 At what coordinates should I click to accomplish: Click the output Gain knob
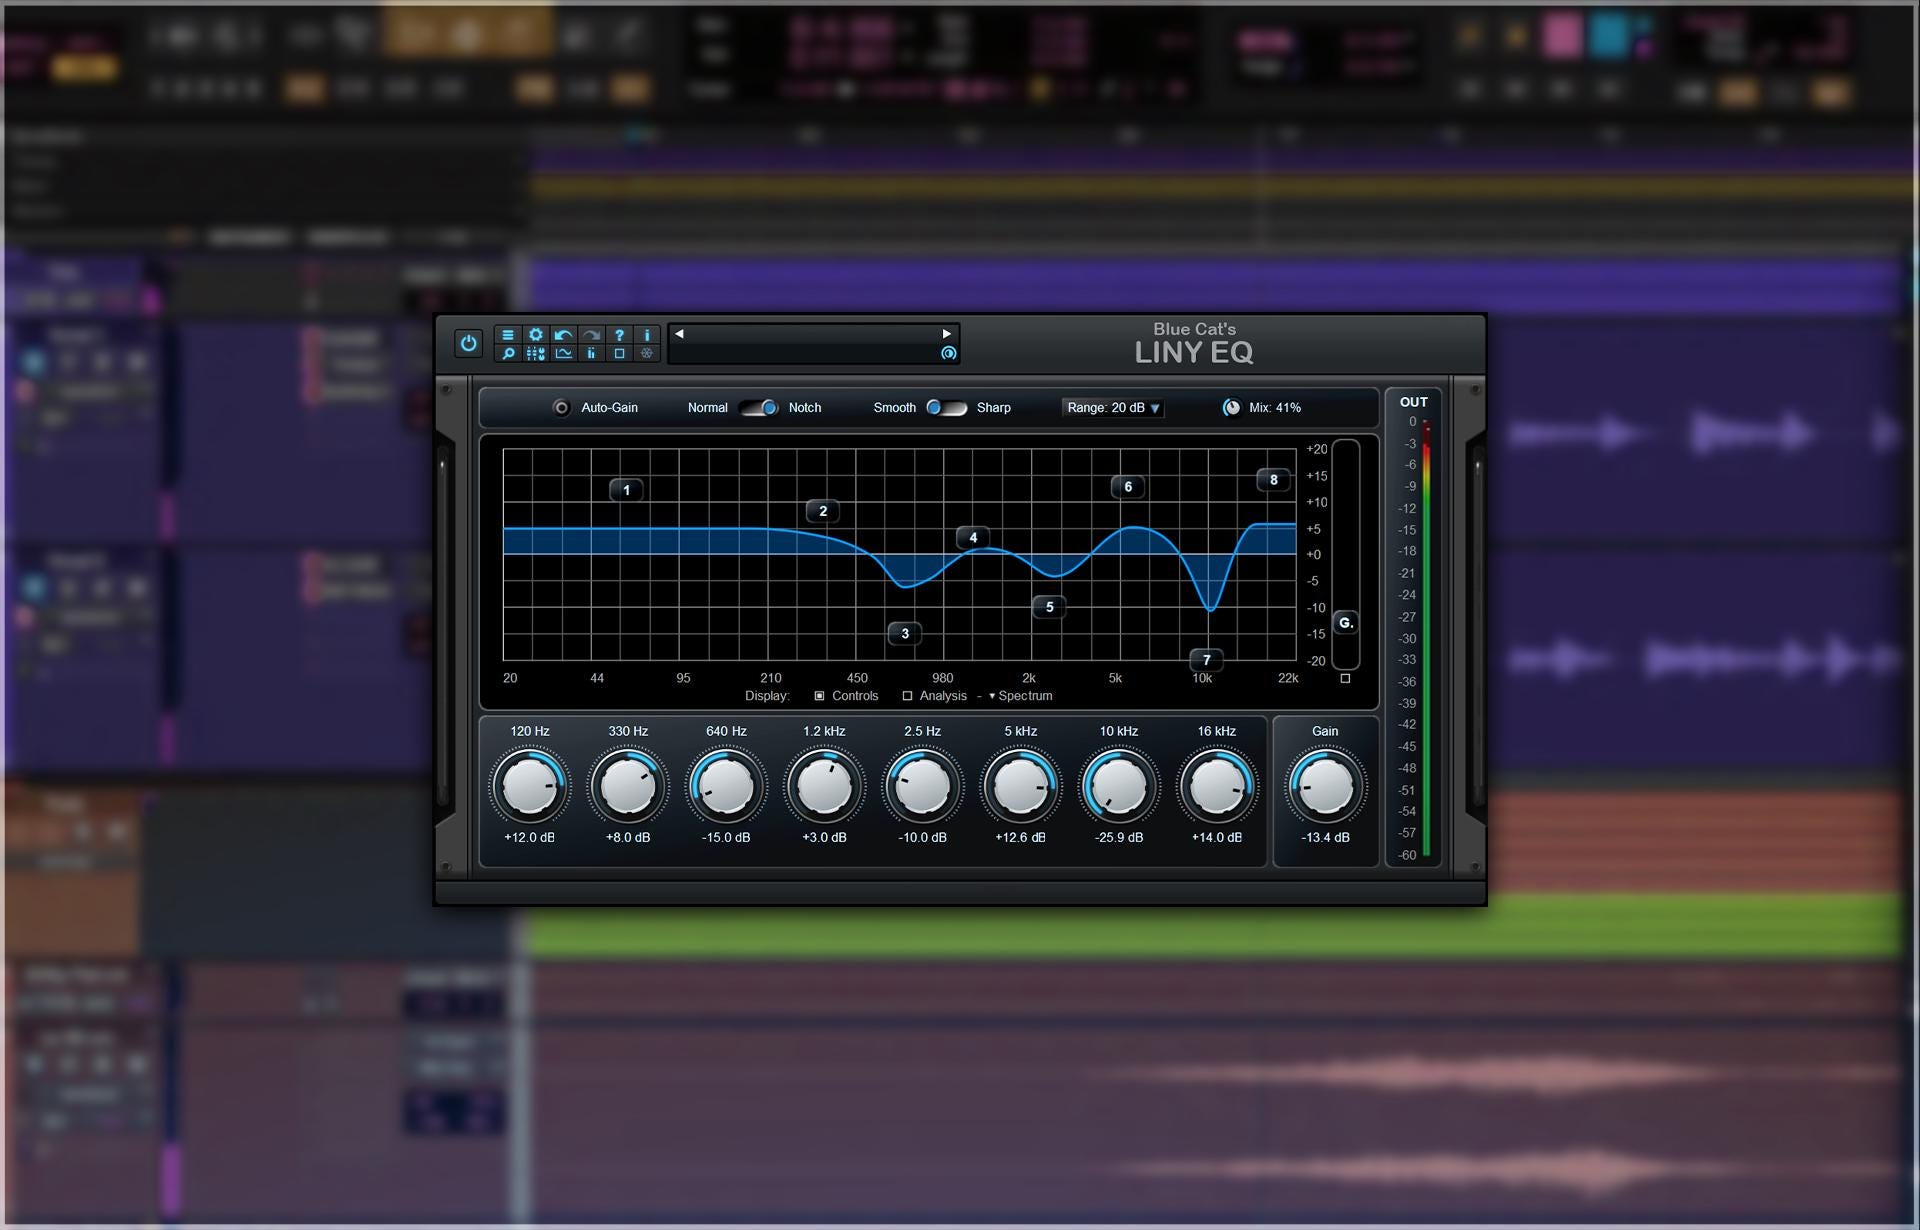(1325, 786)
